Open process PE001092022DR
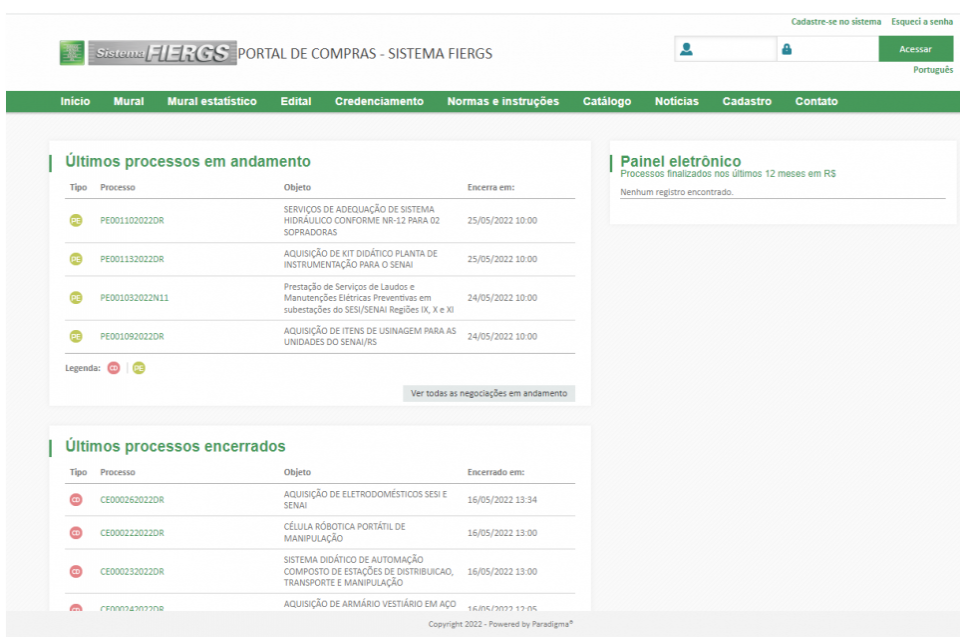Screen dimensions: 960x642 click(132, 336)
